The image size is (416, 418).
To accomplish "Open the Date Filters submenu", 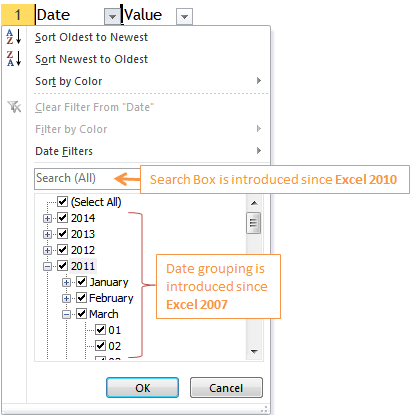I will pyautogui.click(x=148, y=151).
